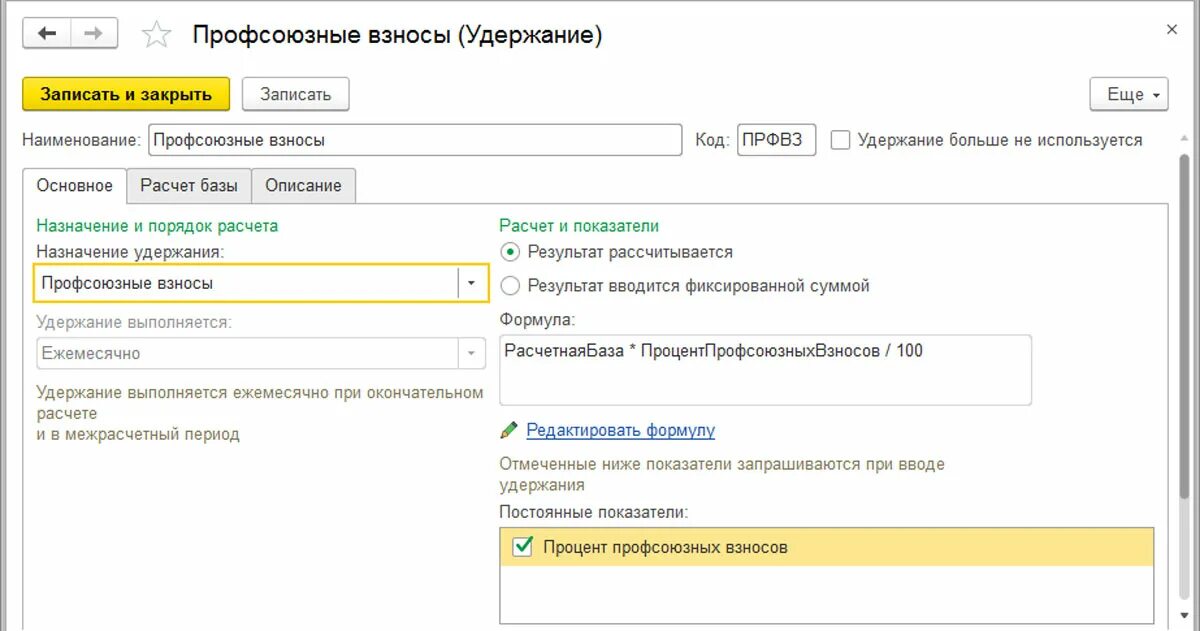Click inside the Наименование input field
Viewport: 1200px width, 631px height.
[x=415, y=140]
